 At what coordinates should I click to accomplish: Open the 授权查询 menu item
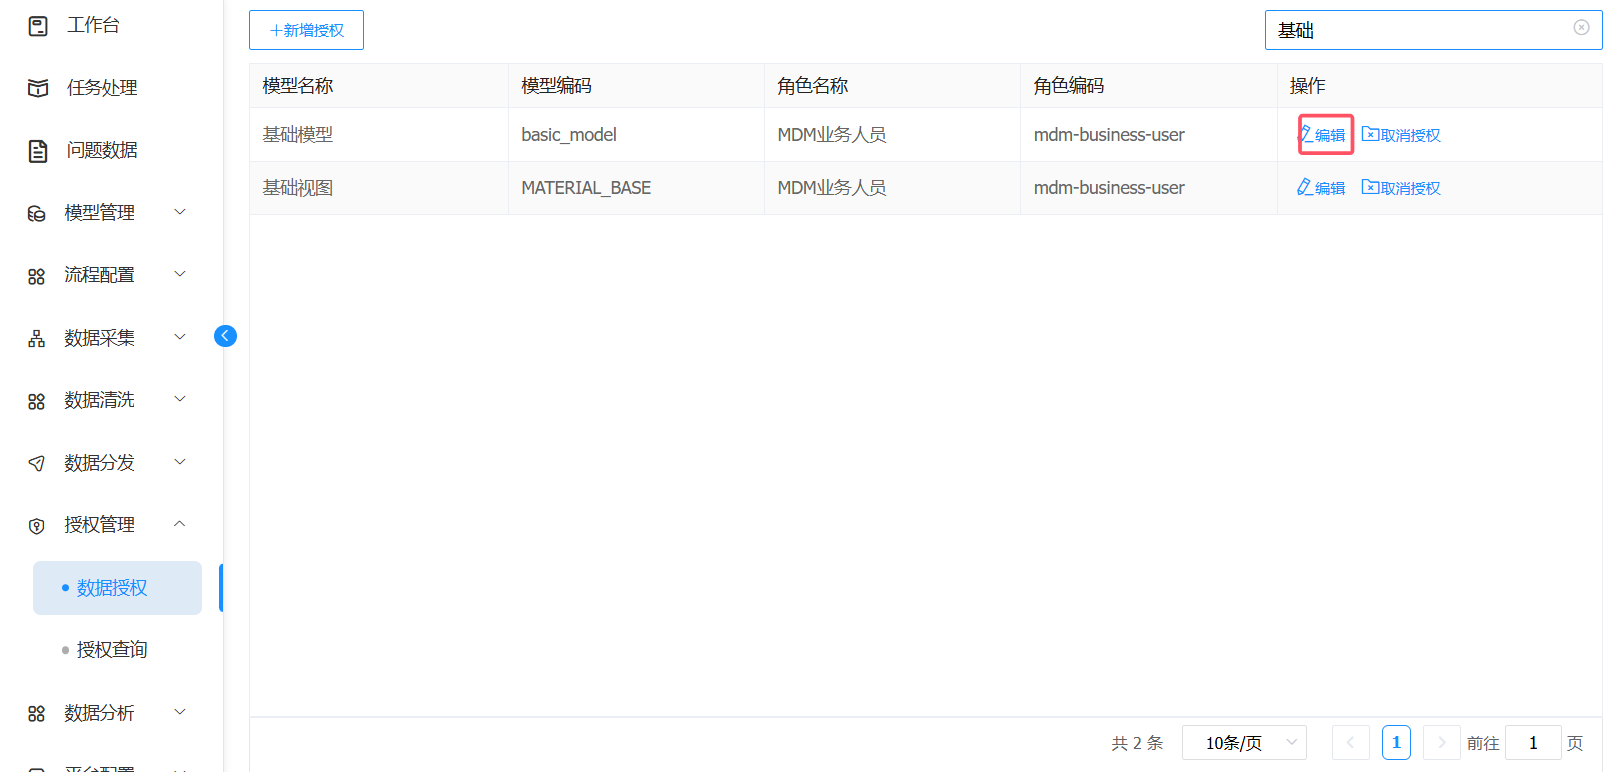click(112, 650)
